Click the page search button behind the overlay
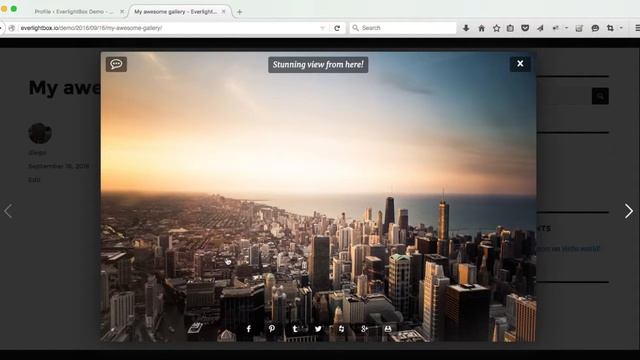640x360 pixels. point(600,96)
